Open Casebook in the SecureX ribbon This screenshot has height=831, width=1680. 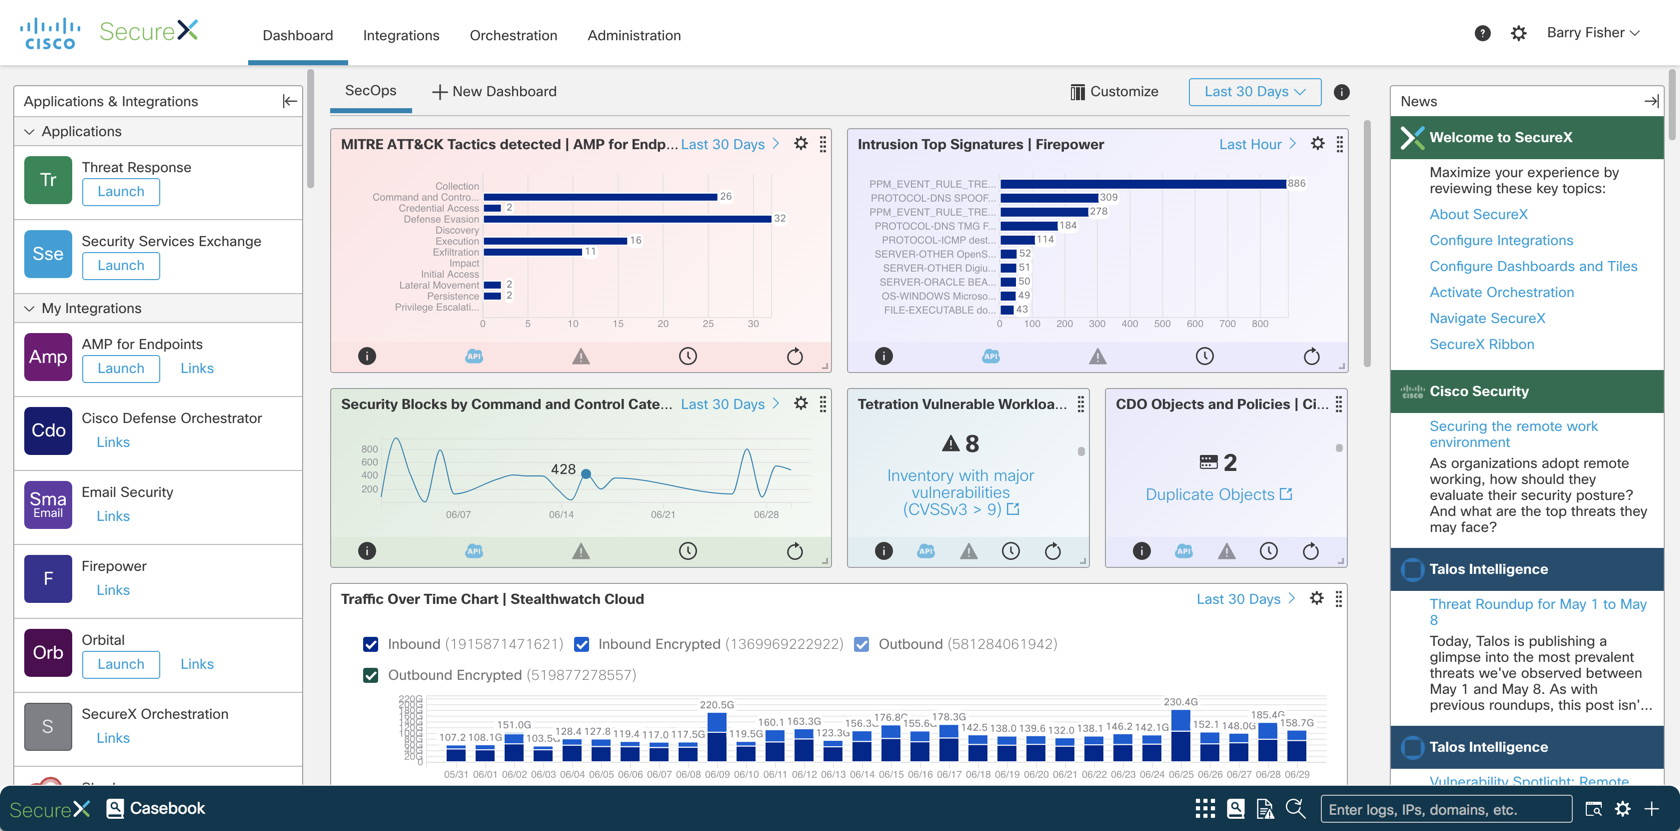(156, 808)
